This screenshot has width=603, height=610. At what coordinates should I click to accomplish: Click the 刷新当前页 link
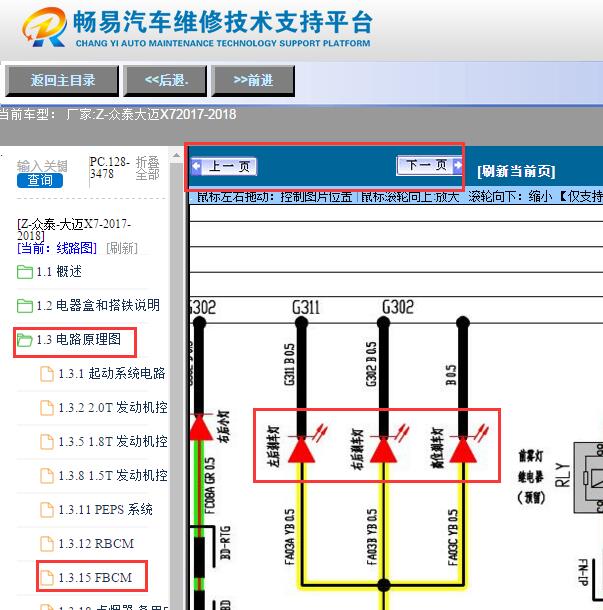516,171
